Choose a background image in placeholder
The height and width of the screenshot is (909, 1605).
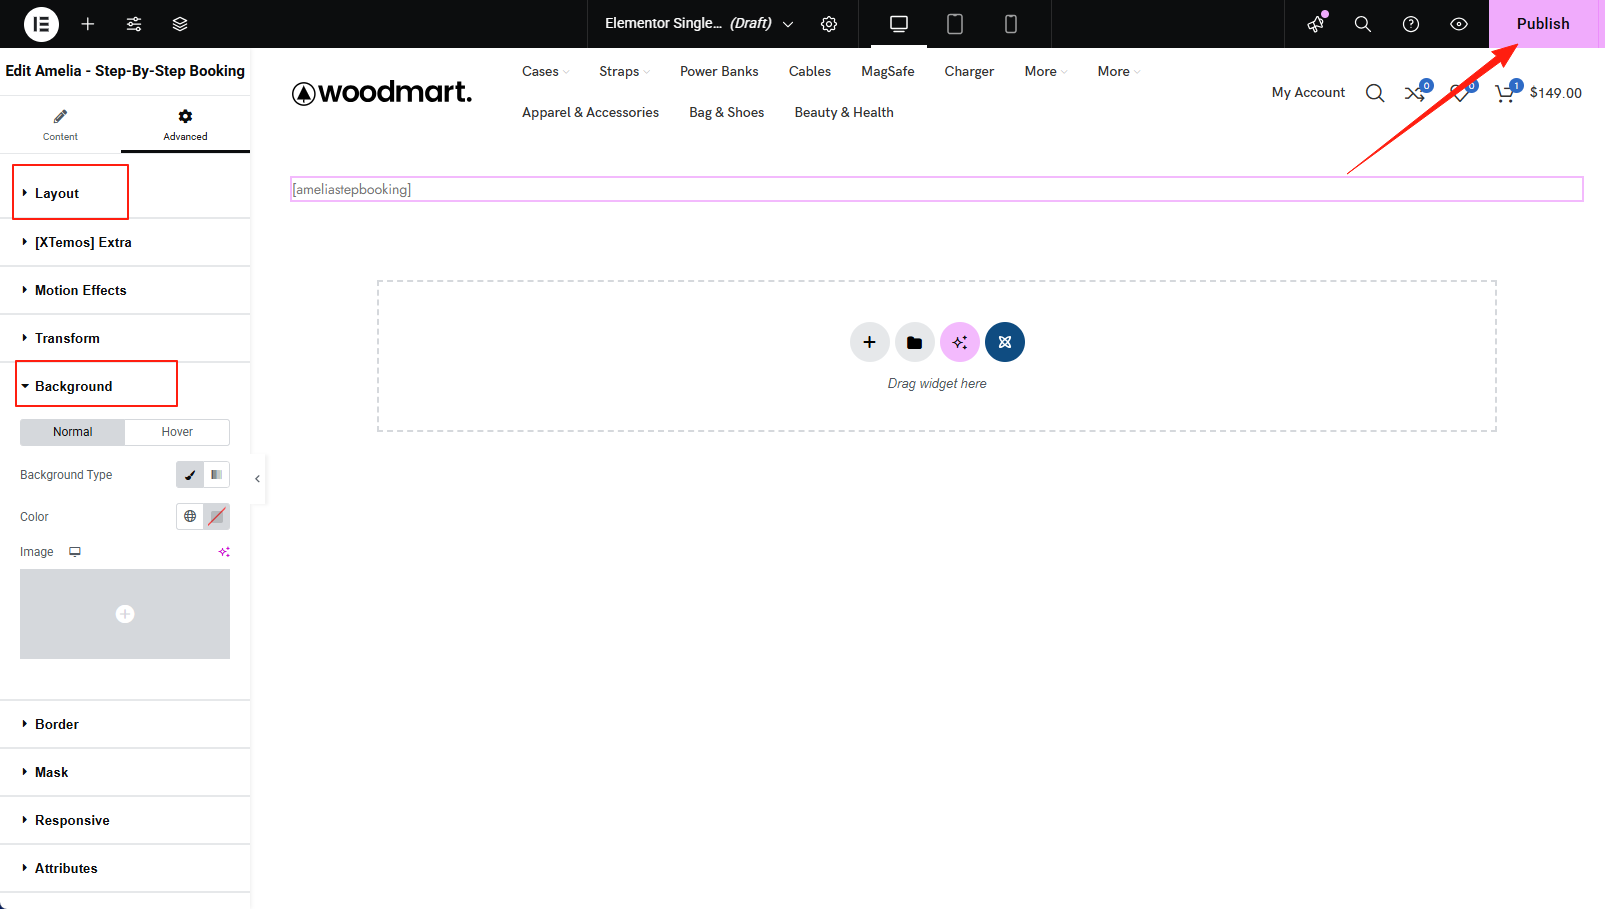[125, 614]
